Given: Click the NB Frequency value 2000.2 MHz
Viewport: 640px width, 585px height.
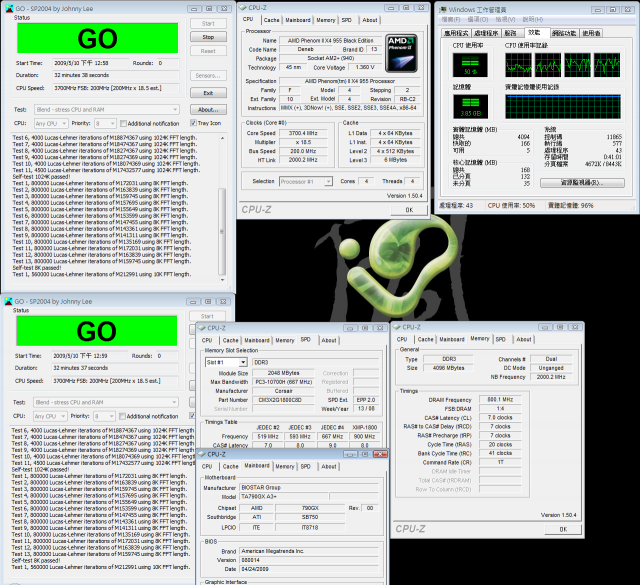Looking at the screenshot, I should pyautogui.click(x=551, y=377).
